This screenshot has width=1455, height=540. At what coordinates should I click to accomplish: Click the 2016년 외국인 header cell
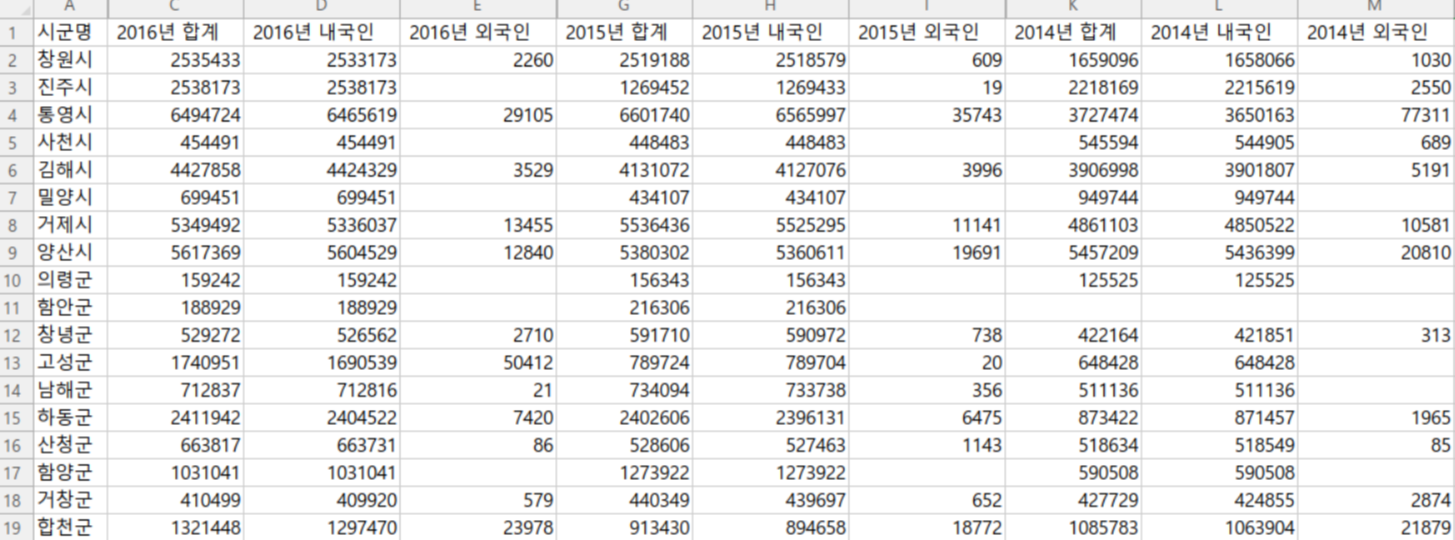pos(478,32)
